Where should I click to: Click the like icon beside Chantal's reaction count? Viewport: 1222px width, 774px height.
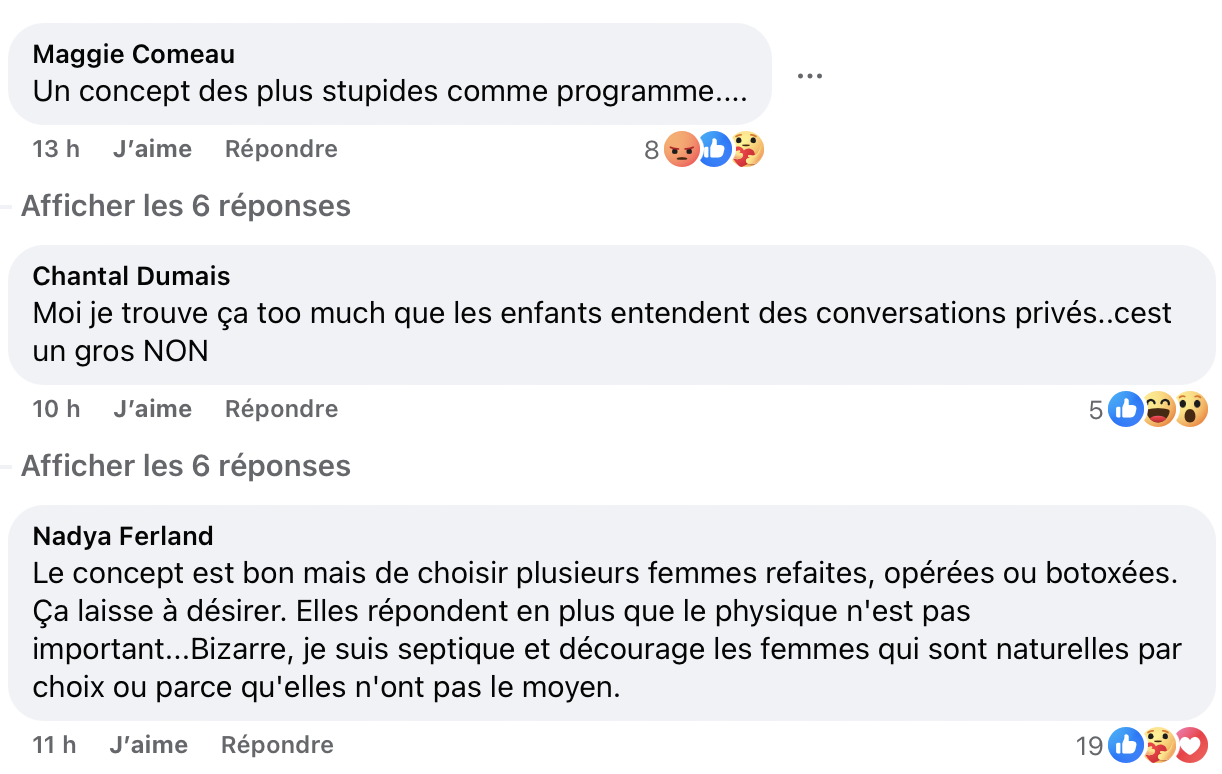coord(1128,408)
